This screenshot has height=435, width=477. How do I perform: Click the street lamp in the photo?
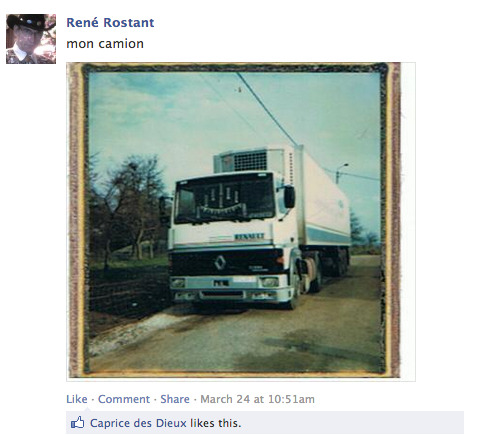[x=340, y=172]
